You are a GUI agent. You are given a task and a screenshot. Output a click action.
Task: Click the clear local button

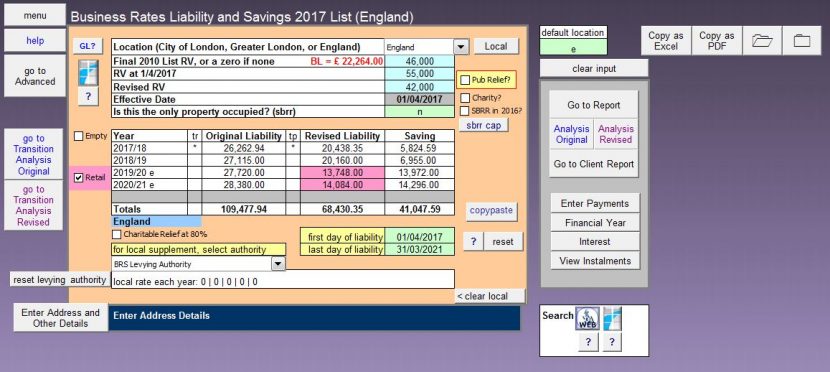coord(490,296)
